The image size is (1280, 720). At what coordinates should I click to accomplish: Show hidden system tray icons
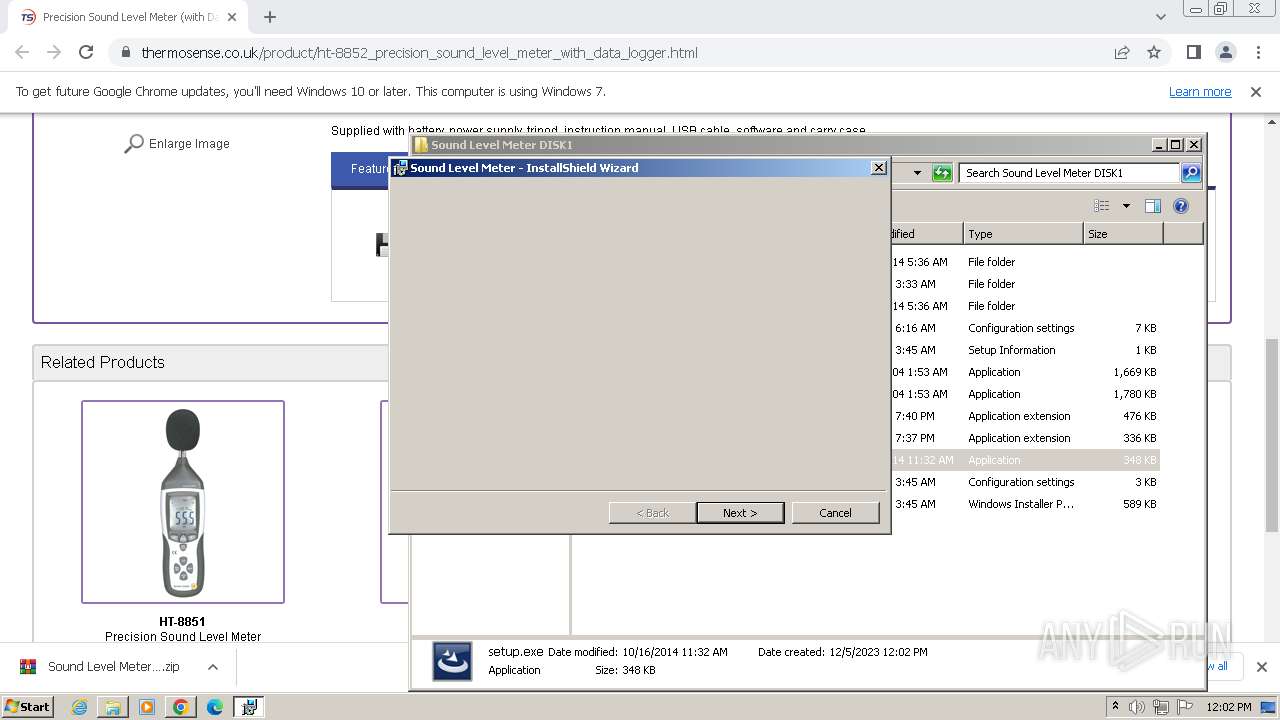click(x=1115, y=707)
